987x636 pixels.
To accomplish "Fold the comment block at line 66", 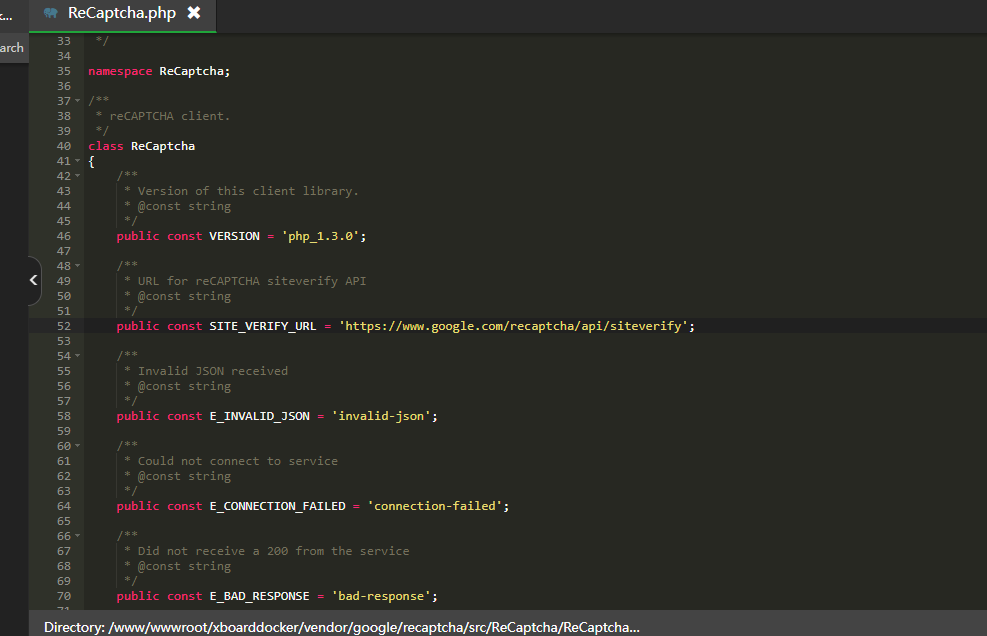I will 78,536.
